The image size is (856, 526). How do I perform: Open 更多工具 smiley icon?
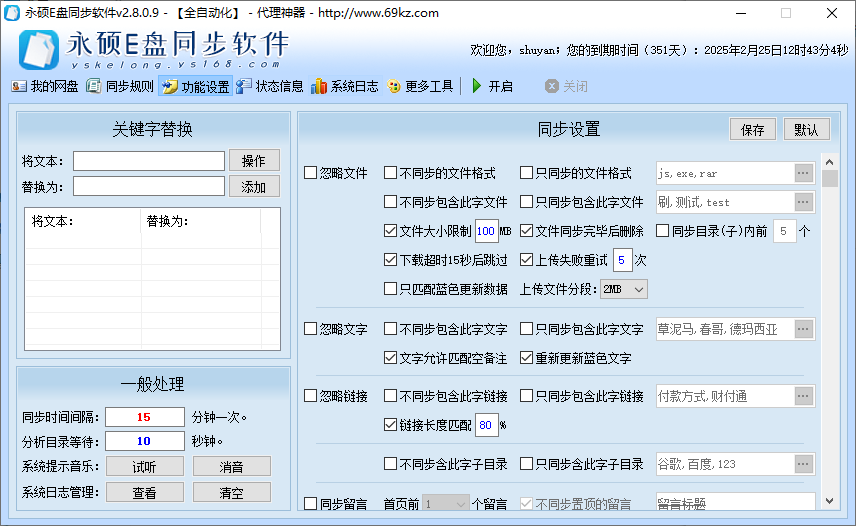coord(394,86)
